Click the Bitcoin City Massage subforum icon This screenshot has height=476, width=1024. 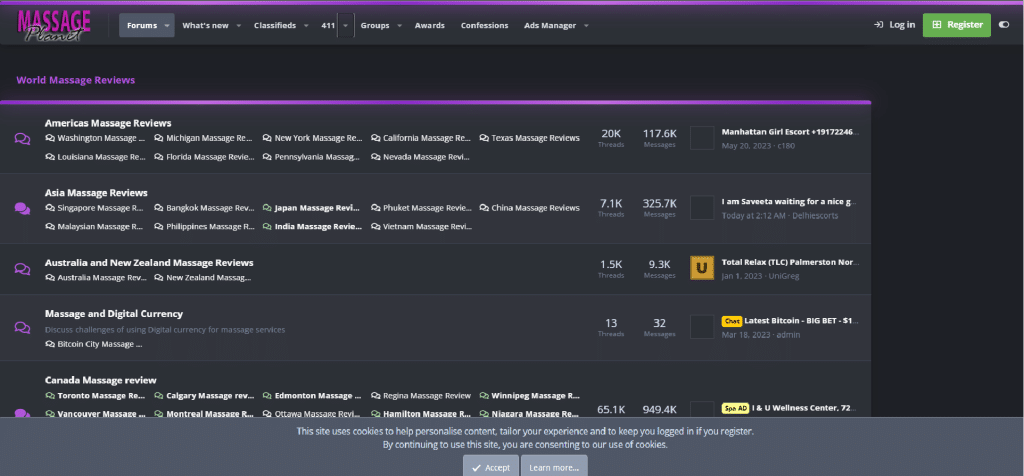50,345
